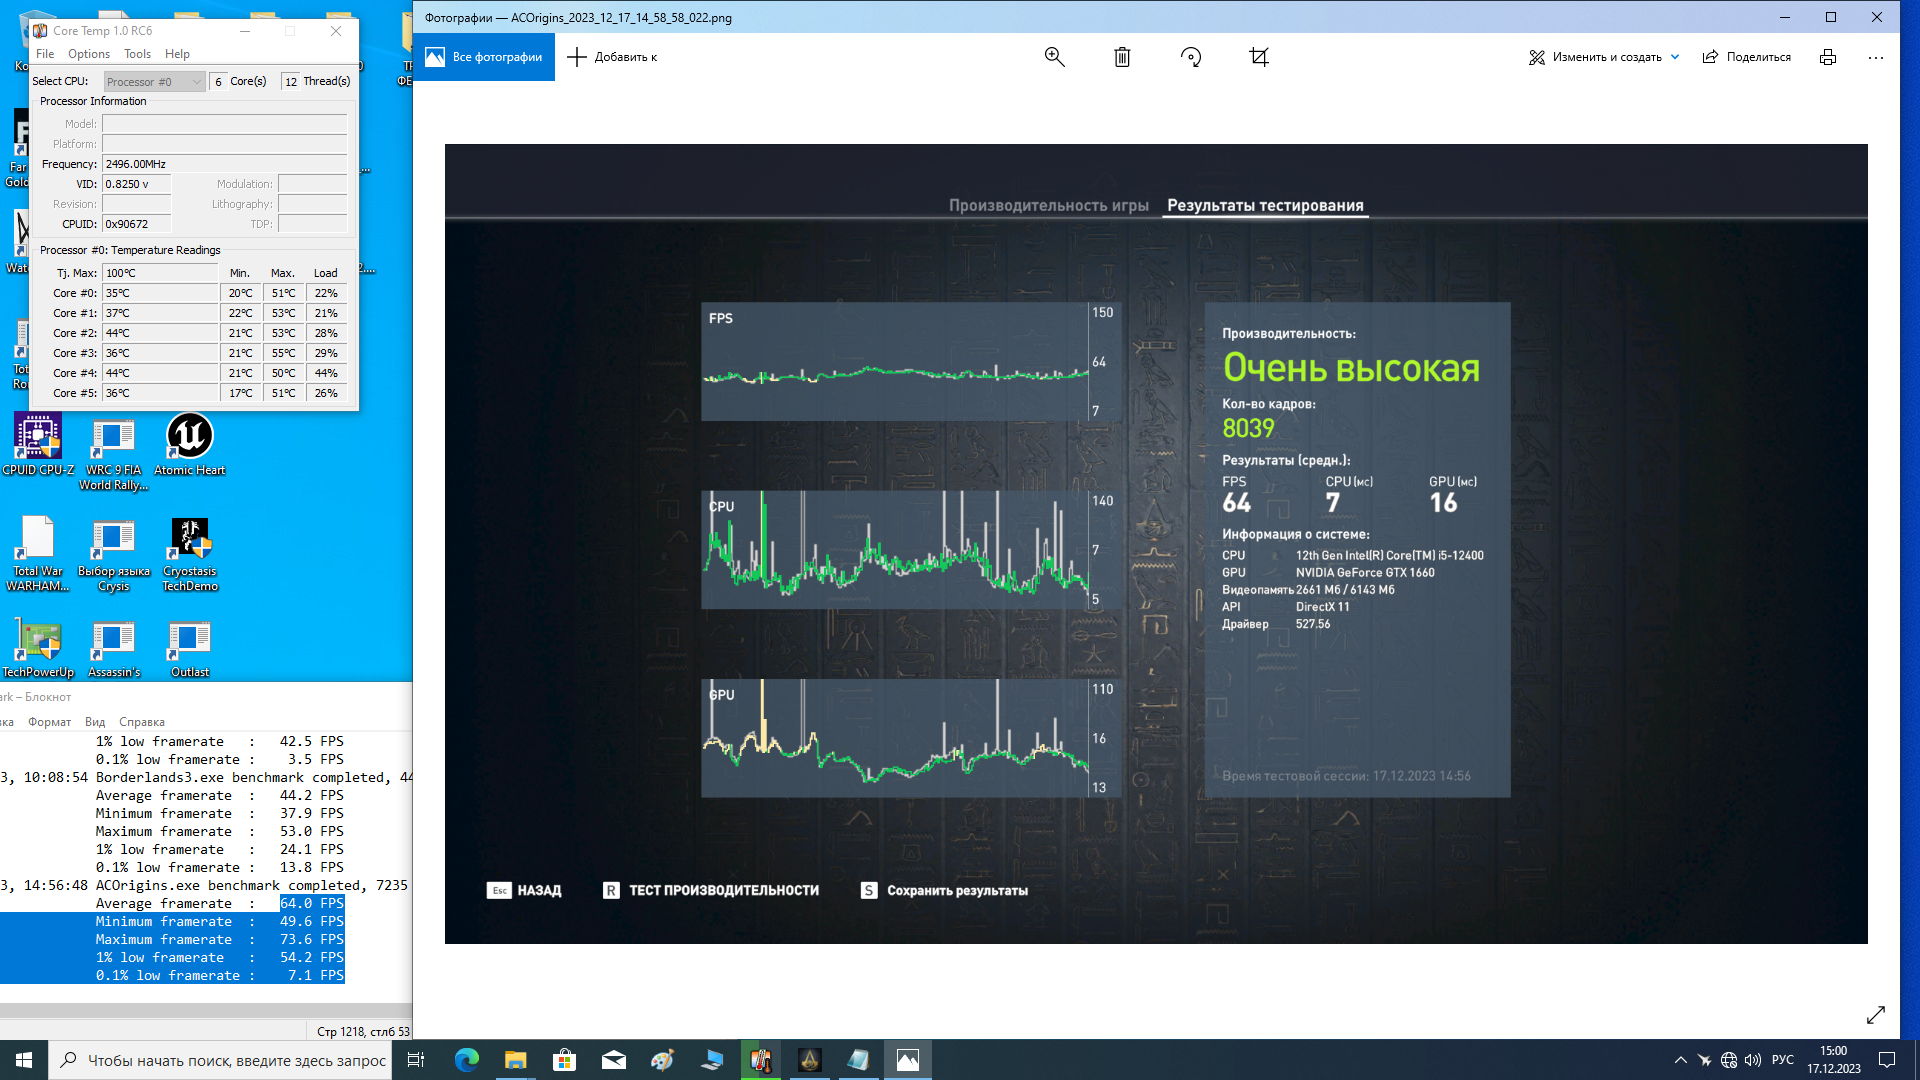Click the print icon in Photos
Screen dimensions: 1920x1080
(x=1828, y=57)
